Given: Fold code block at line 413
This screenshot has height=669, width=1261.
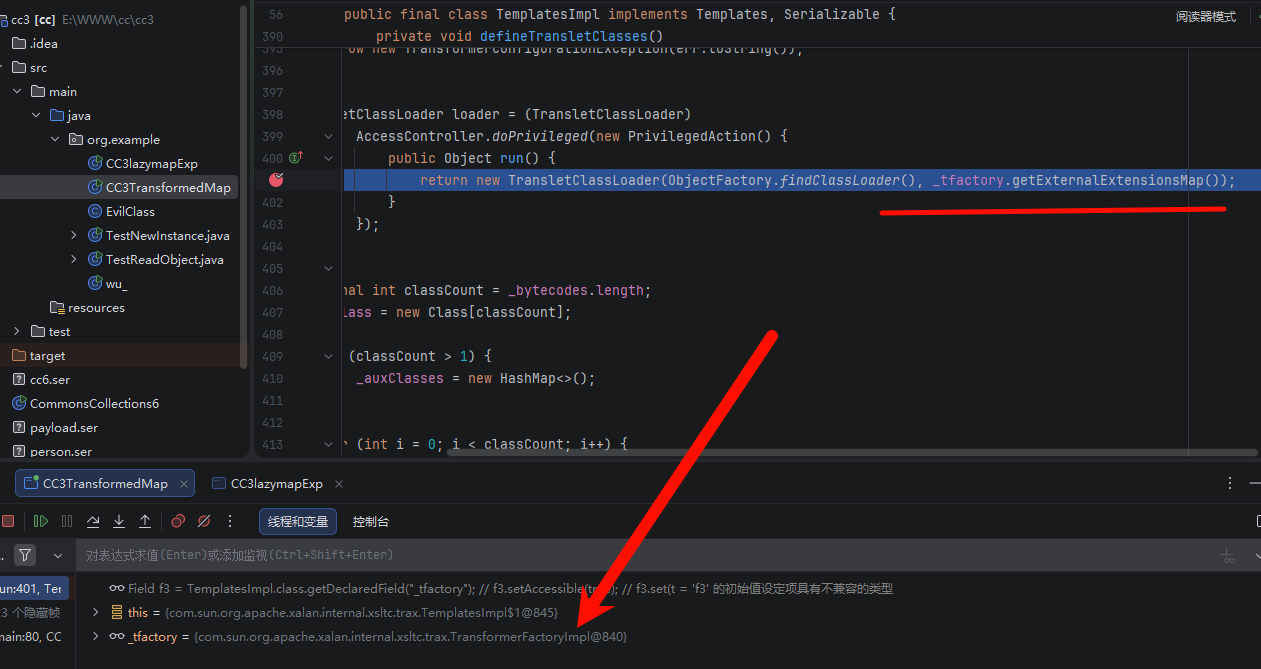Looking at the screenshot, I should coord(328,444).
